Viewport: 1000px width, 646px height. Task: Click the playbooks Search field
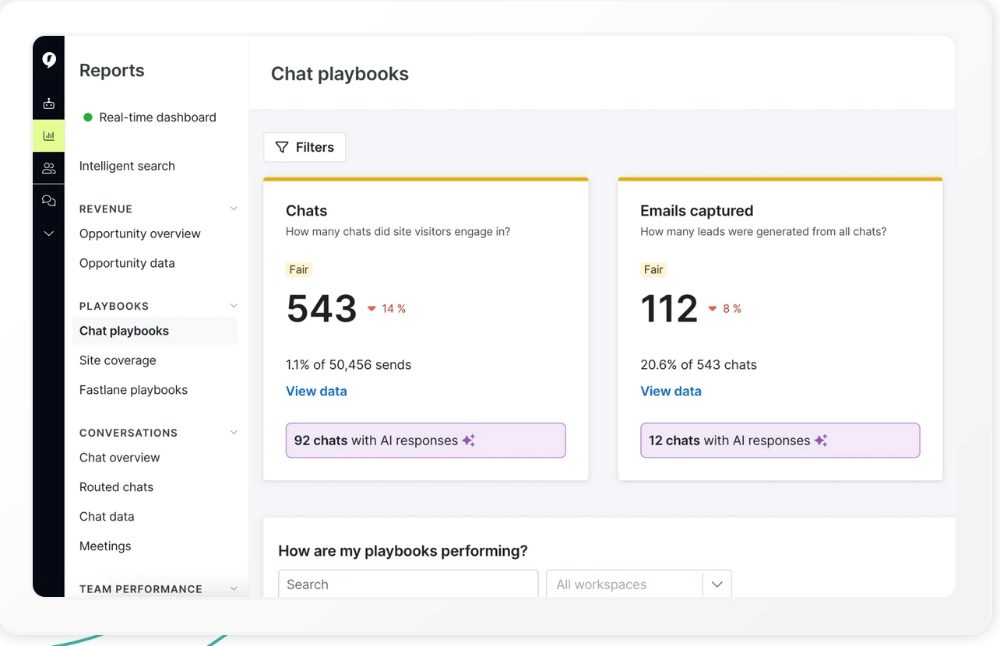(408, 584)
